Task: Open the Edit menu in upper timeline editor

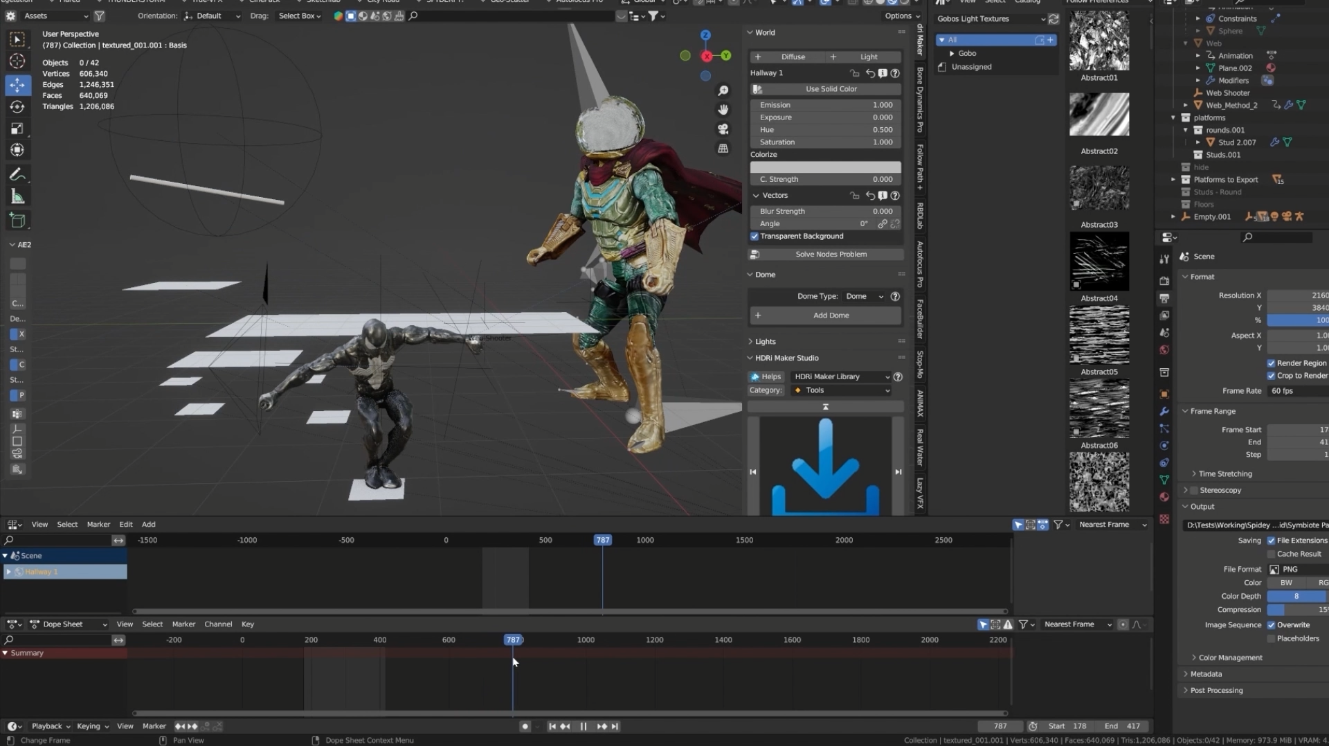Action: pyautogui.click(x=126, y=524)
